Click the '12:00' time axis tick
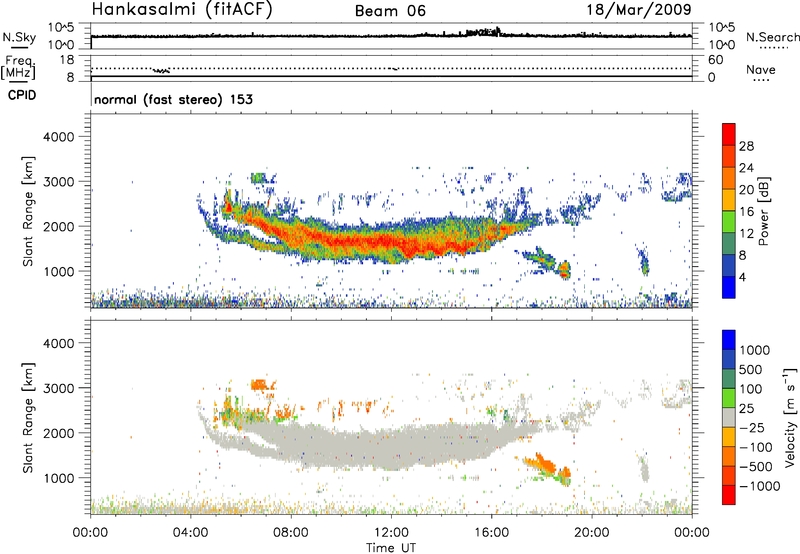This screenshot has height=554, width=800. tap(391, 533)
